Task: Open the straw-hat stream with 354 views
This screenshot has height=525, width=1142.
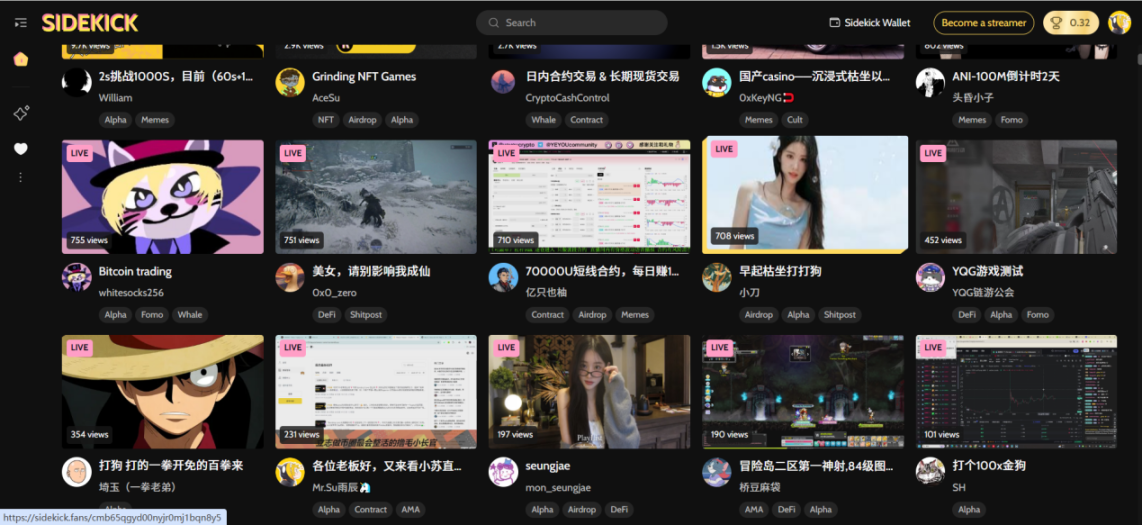Action: (163, 392)
